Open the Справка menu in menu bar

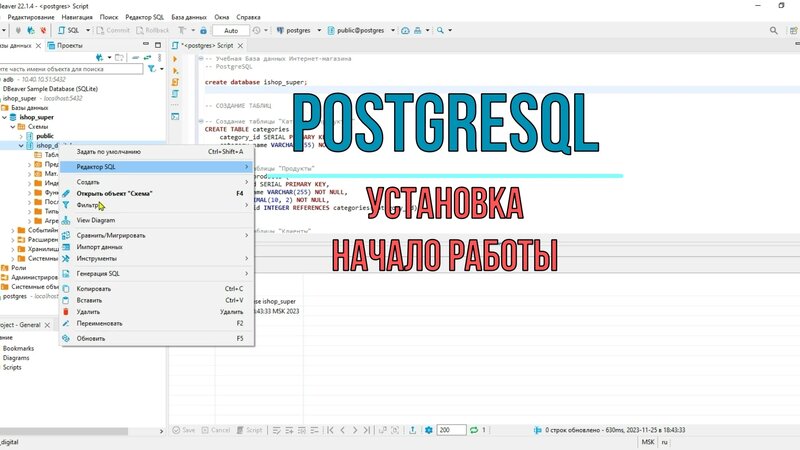coord(248,17)
